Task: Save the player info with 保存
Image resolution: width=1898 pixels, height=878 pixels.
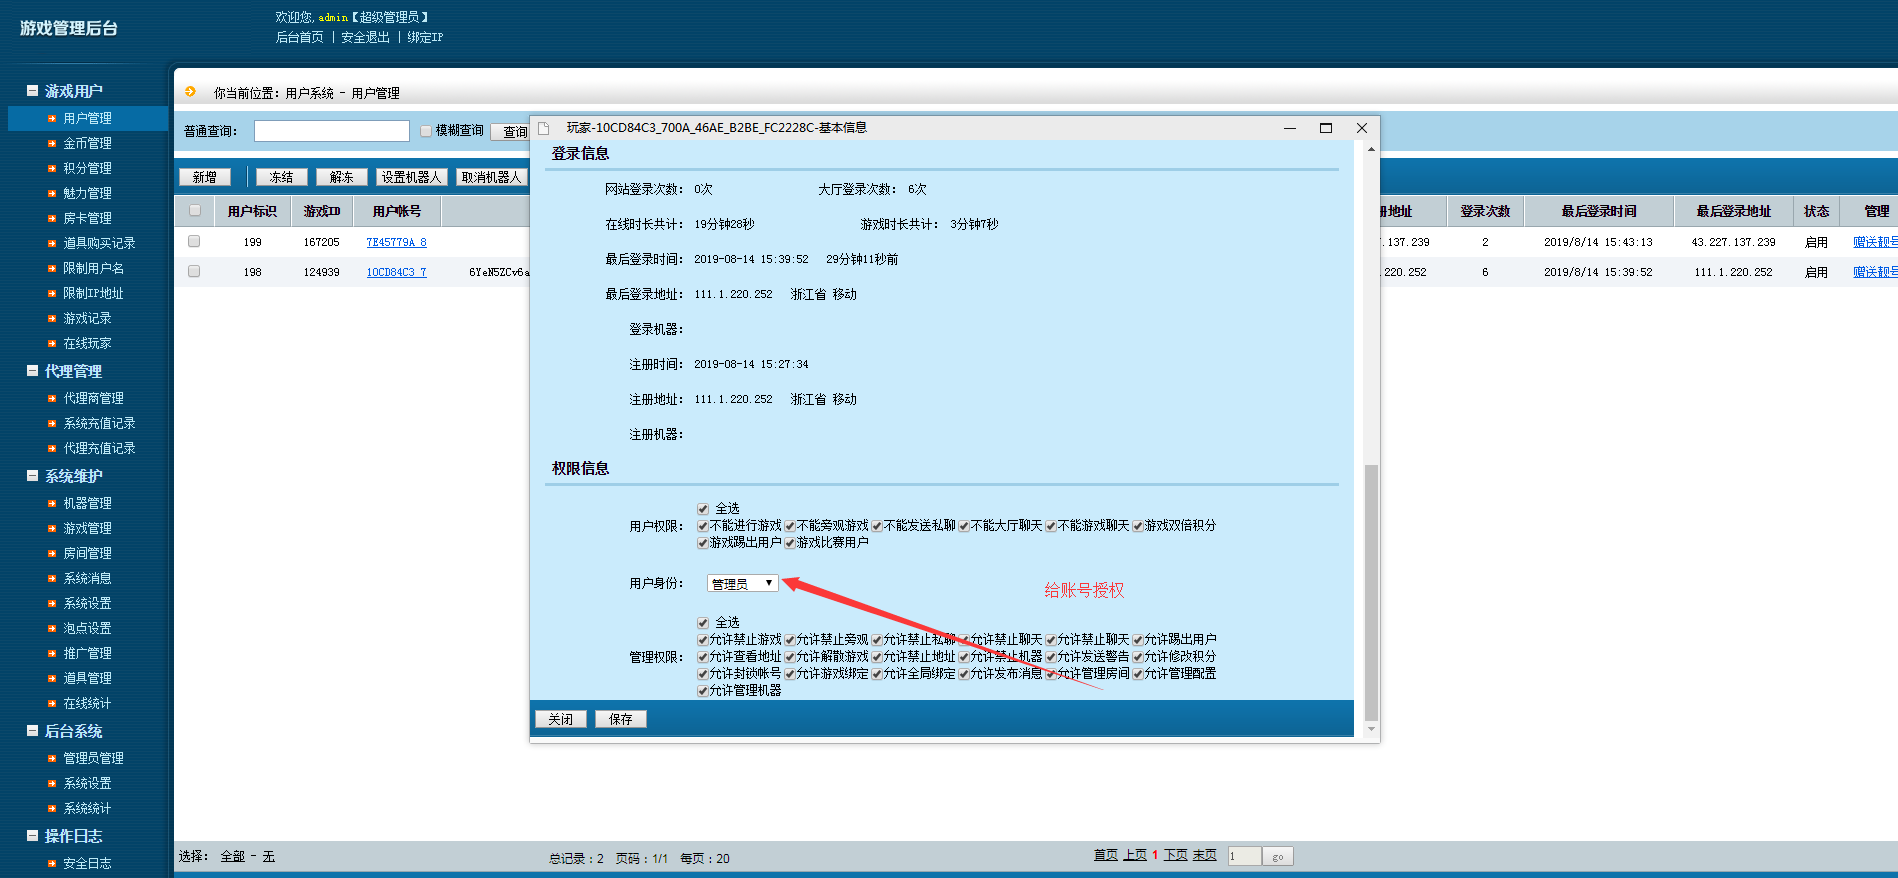Action: [x=621, y=719]
